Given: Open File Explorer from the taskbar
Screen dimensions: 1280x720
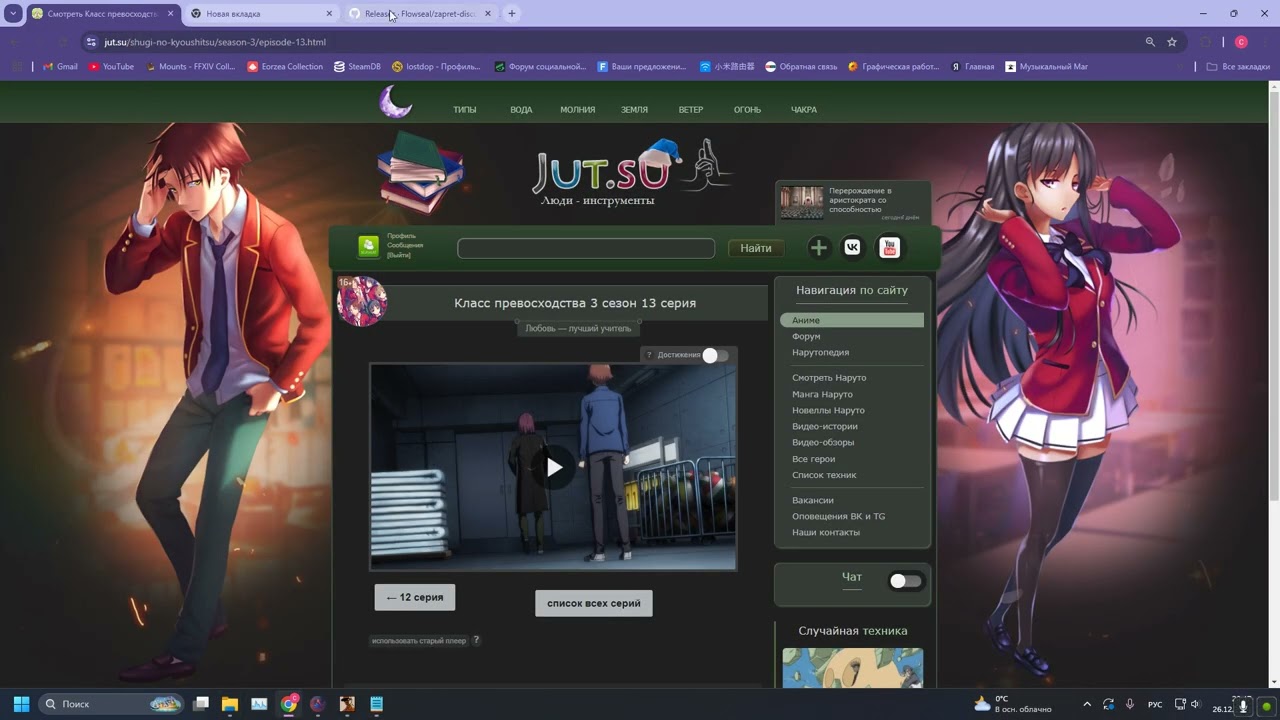Looking at the screenshot, I should tap(229, 704).
